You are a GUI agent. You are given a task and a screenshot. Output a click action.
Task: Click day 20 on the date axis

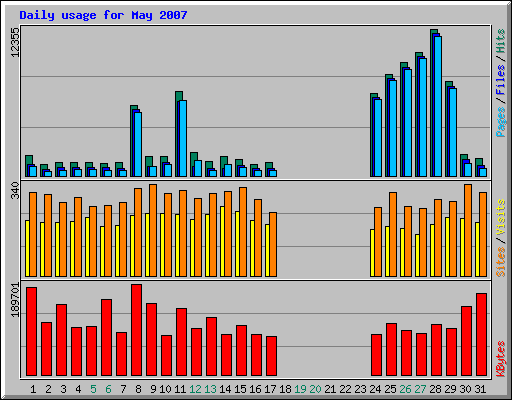point(315,389)
